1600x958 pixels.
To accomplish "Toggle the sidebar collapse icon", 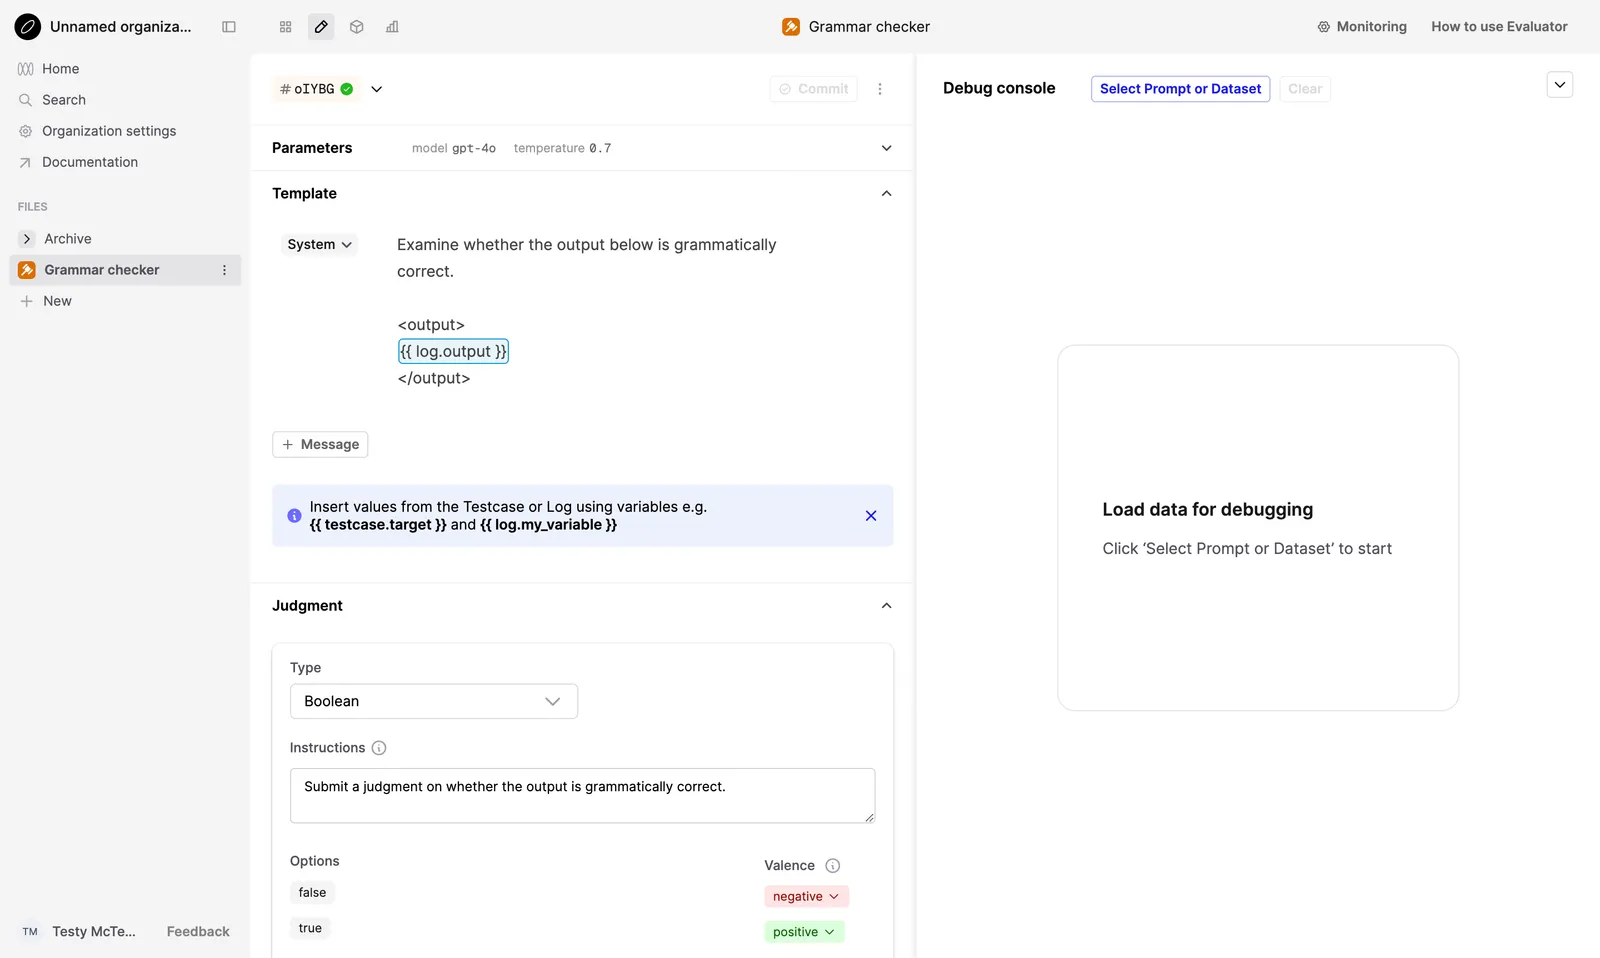I will point(229,27).
